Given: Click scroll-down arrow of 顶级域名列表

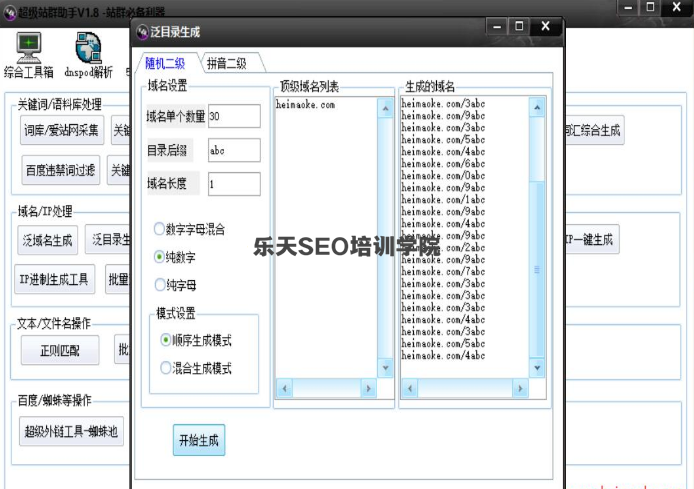Looking at the screenshot, I should coord(385,368).
